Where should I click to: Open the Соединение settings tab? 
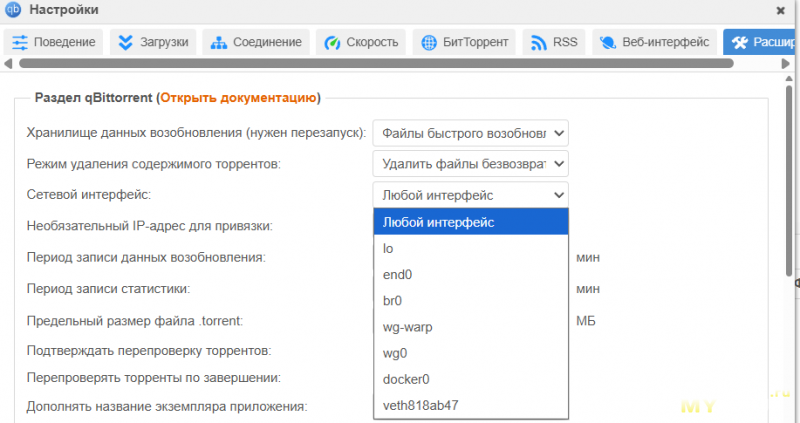[x=256, y=42]
